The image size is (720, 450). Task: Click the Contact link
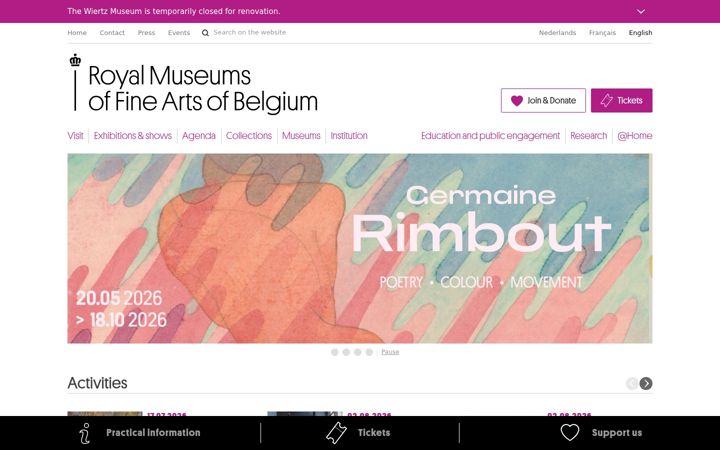pos(112,33)
